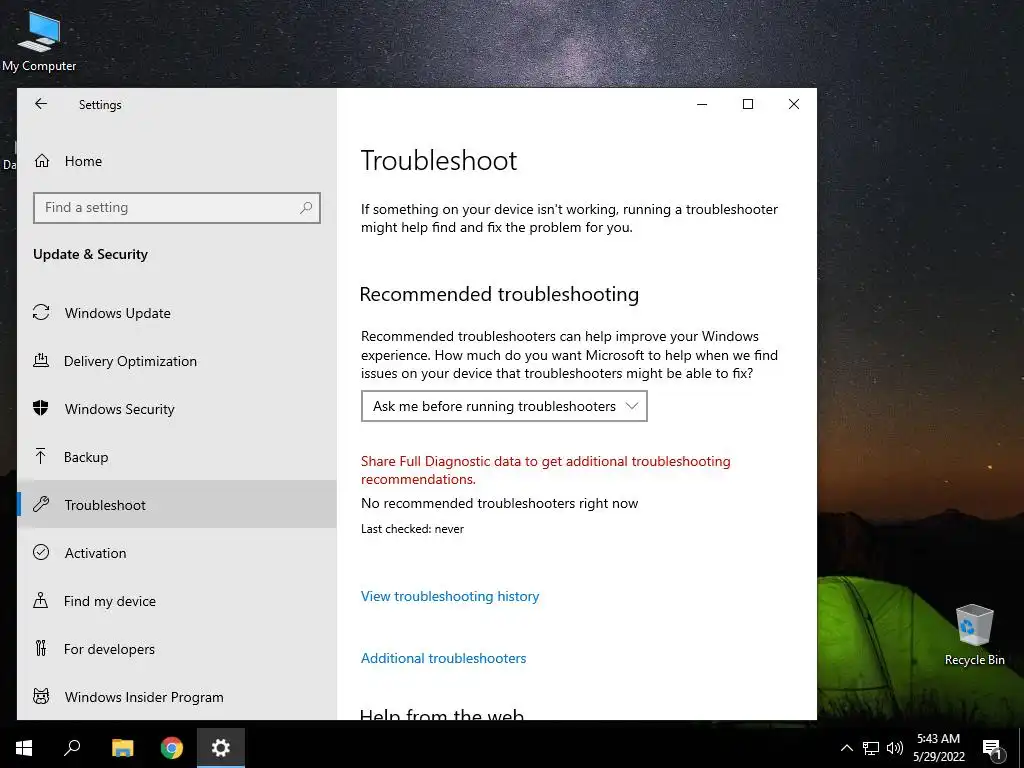Click the search magnifier in Find a setting
This screenshot has height=768, width=1024.
click(306, 208)
